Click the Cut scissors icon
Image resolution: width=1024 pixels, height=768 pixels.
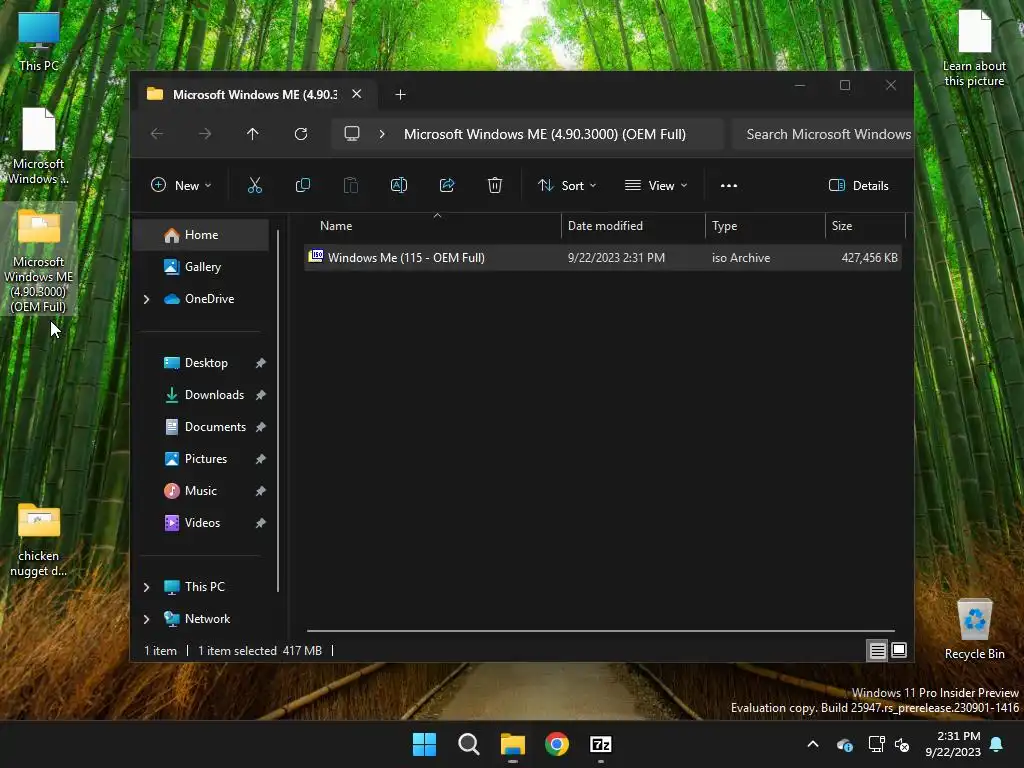point(255,185)
